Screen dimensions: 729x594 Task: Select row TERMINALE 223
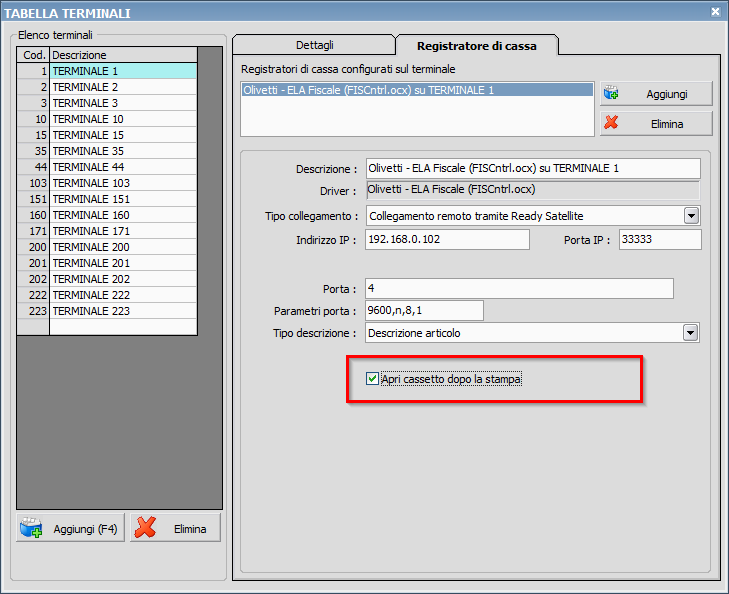107,311
